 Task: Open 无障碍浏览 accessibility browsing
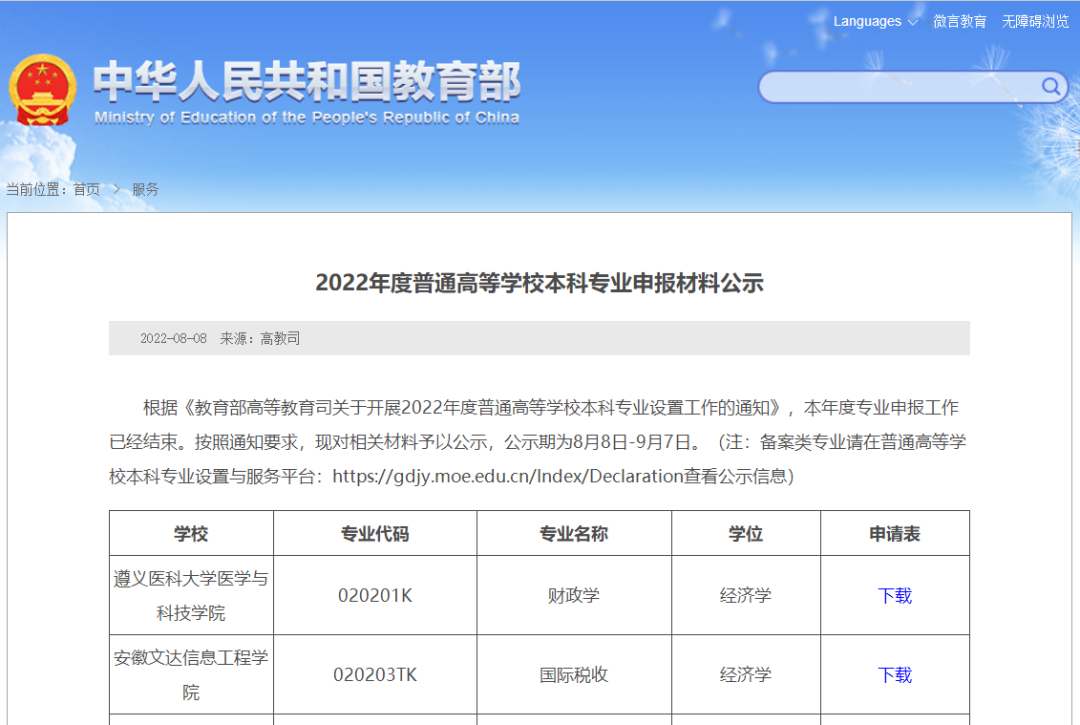1035,22
